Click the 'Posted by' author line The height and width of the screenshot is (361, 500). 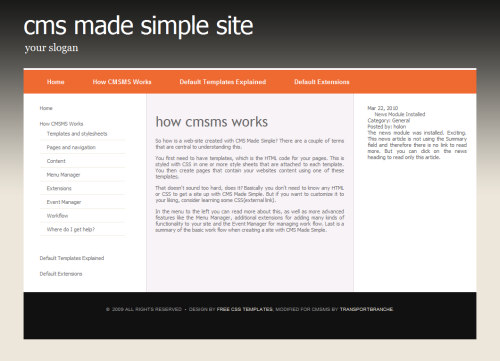[x=387, y=127]
